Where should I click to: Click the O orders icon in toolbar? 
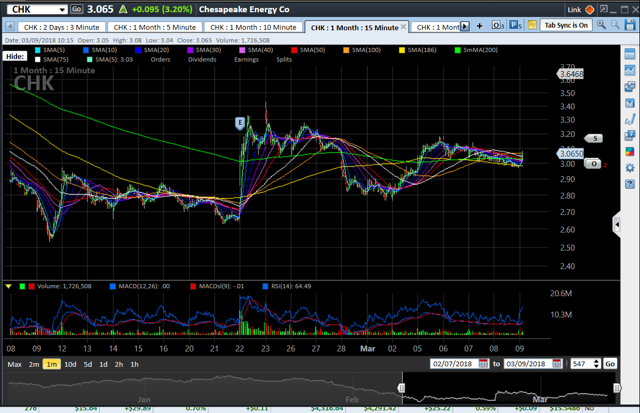[x=498, y=25]
